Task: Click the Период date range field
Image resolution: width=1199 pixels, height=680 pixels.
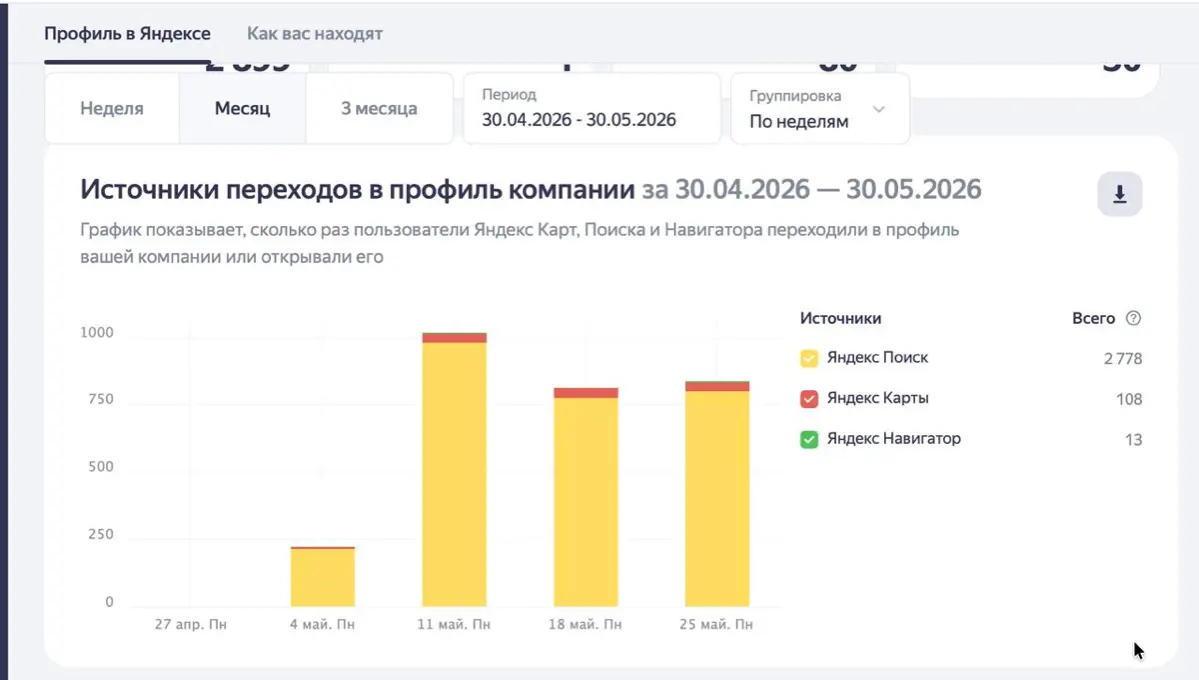Action: tap(592, 108)
